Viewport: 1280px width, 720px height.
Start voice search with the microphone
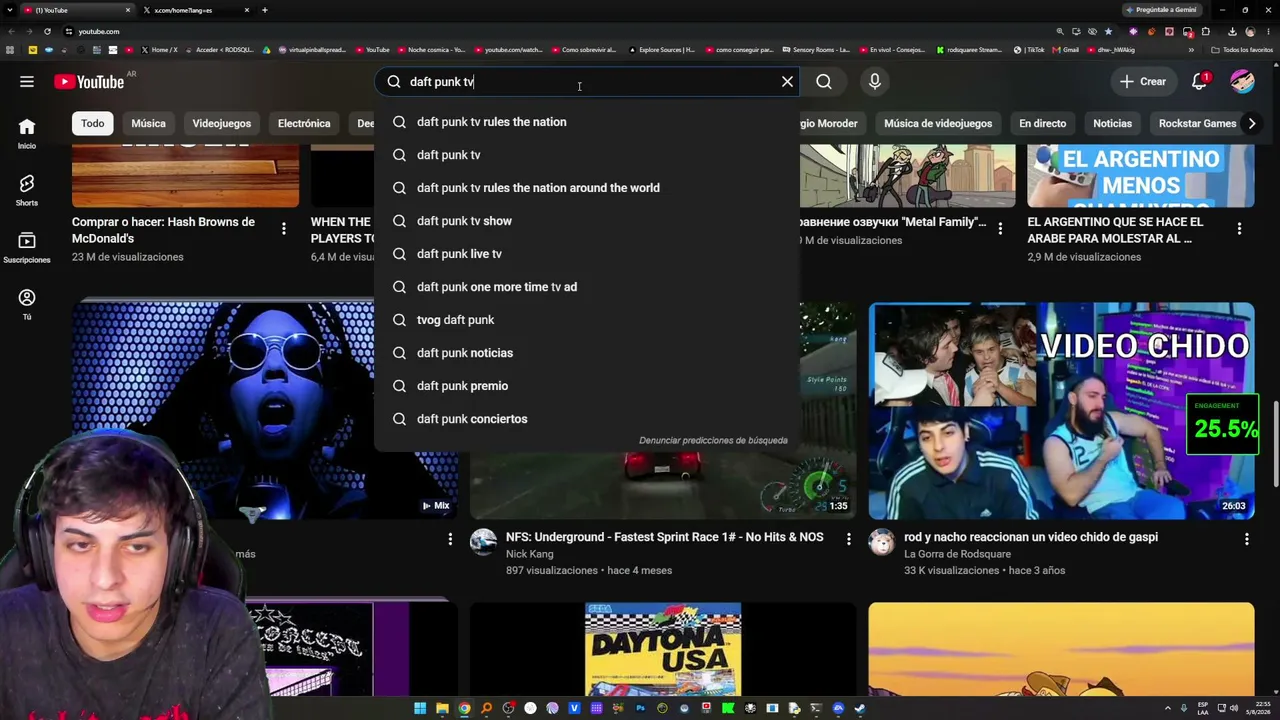(x=875, y=82)
